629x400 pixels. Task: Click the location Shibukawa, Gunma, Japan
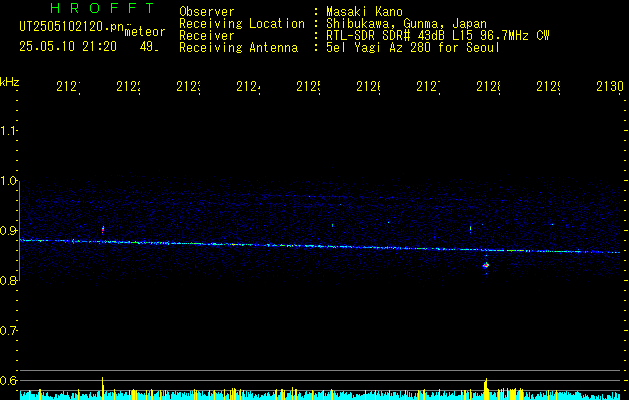coord(406,24)
